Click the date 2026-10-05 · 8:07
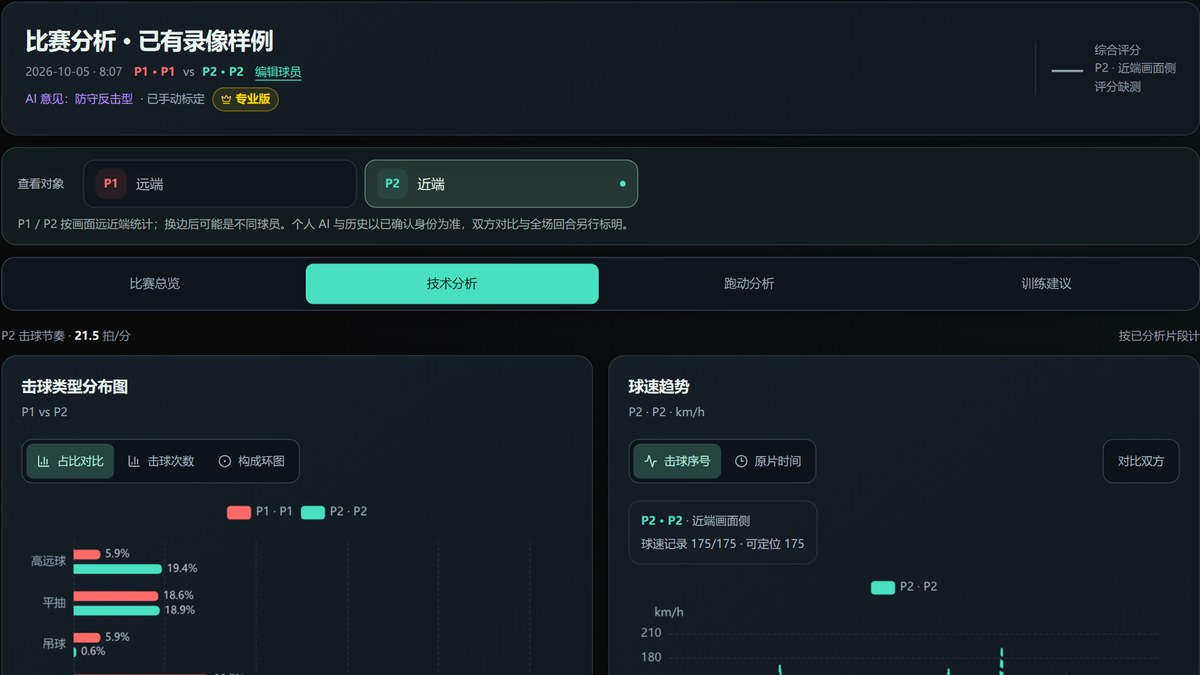 74,72
